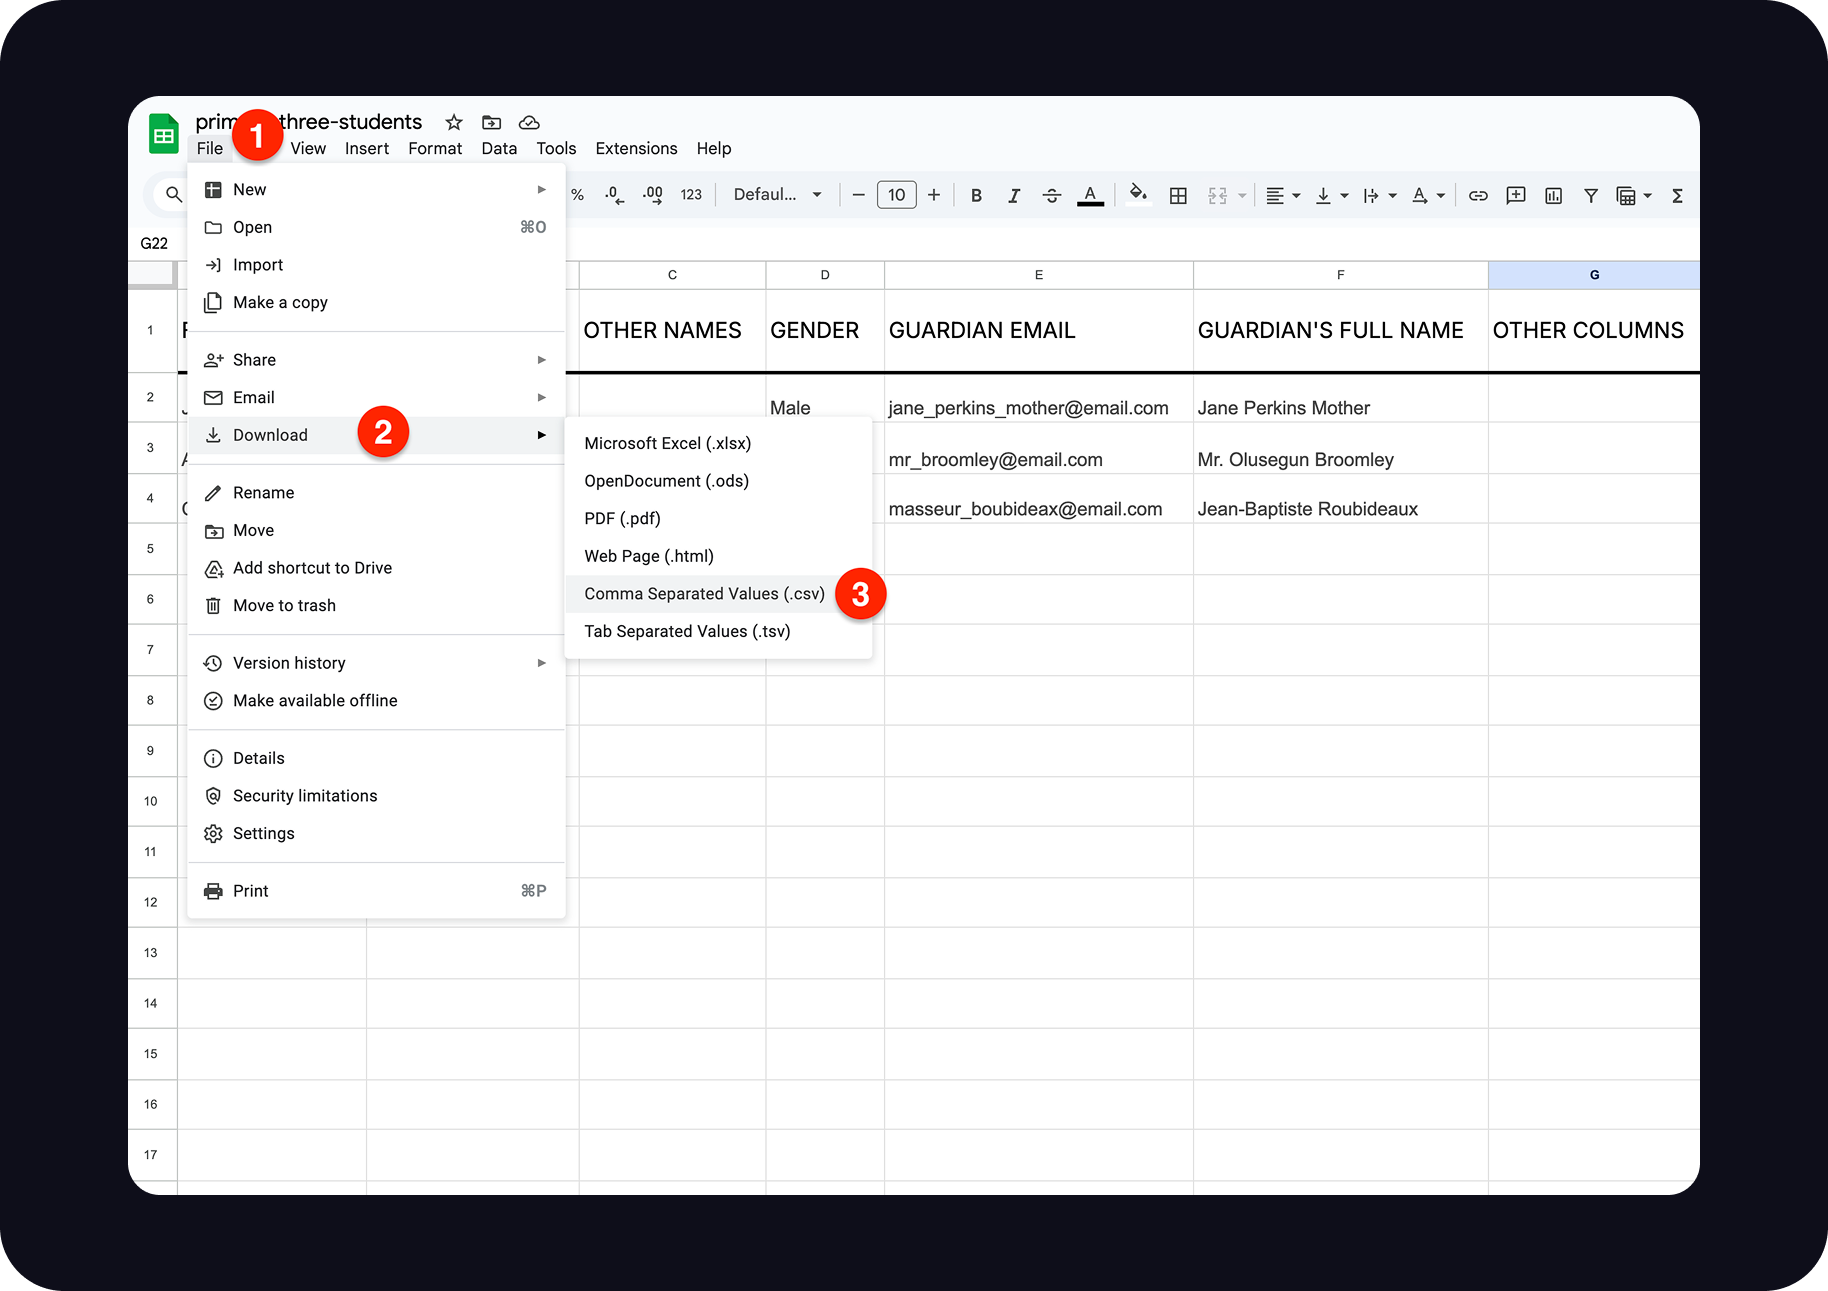The height and width of the screenshot is (1291, 1828).
Task: Expand the Email submenu
Action: click(376, 397)
